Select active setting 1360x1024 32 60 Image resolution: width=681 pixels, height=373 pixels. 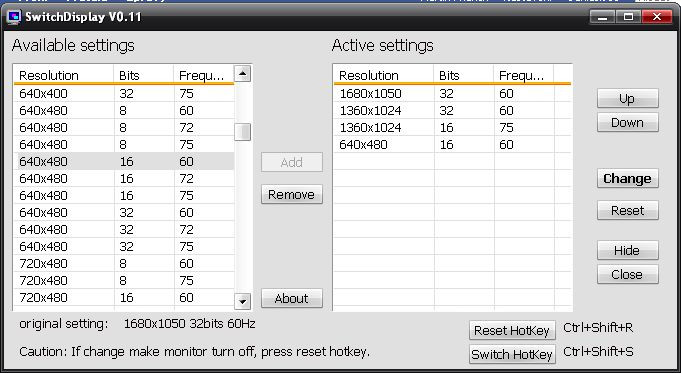click(x=453, y=110)
